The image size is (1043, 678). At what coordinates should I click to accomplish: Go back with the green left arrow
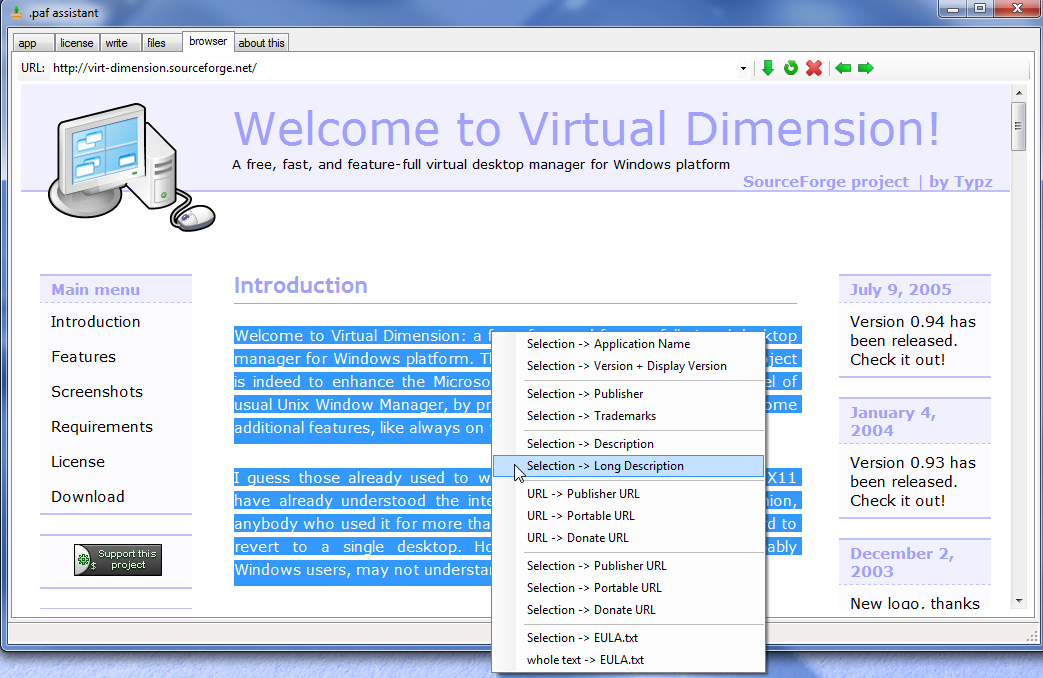pyautogui.click(x=843, y=68)
